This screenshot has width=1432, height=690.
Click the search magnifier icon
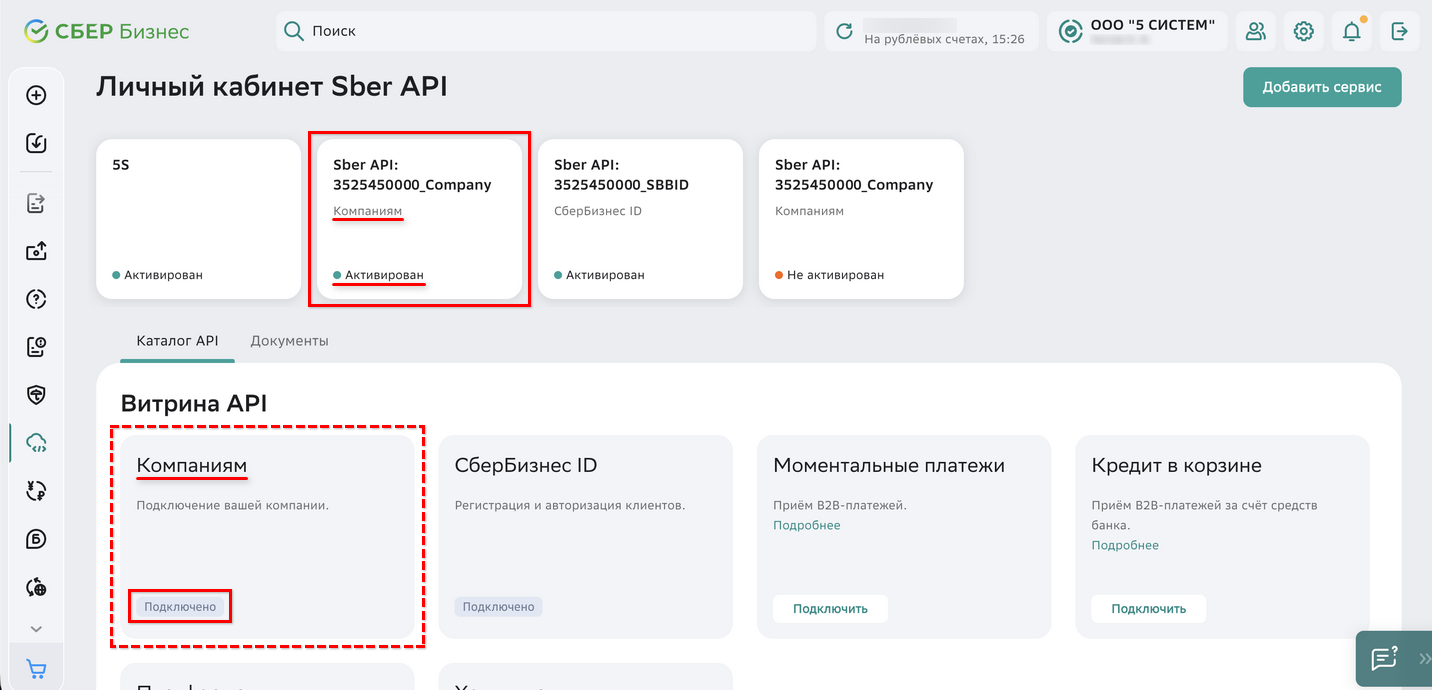coord(294,31)
